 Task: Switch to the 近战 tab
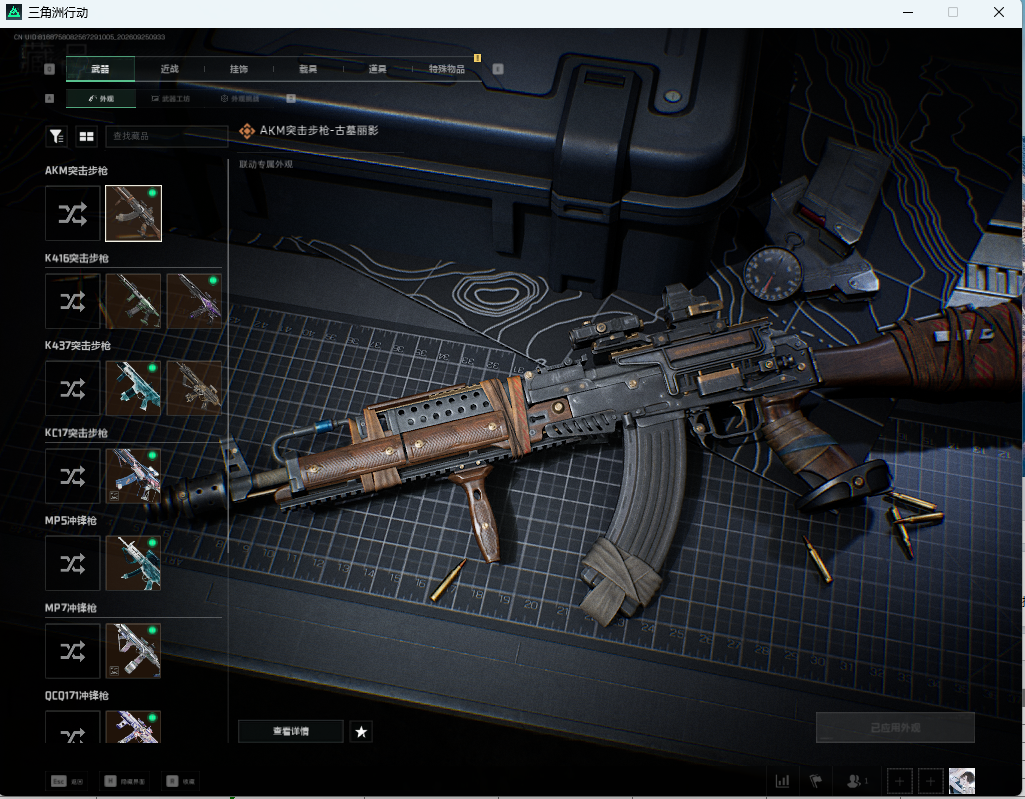169,69
